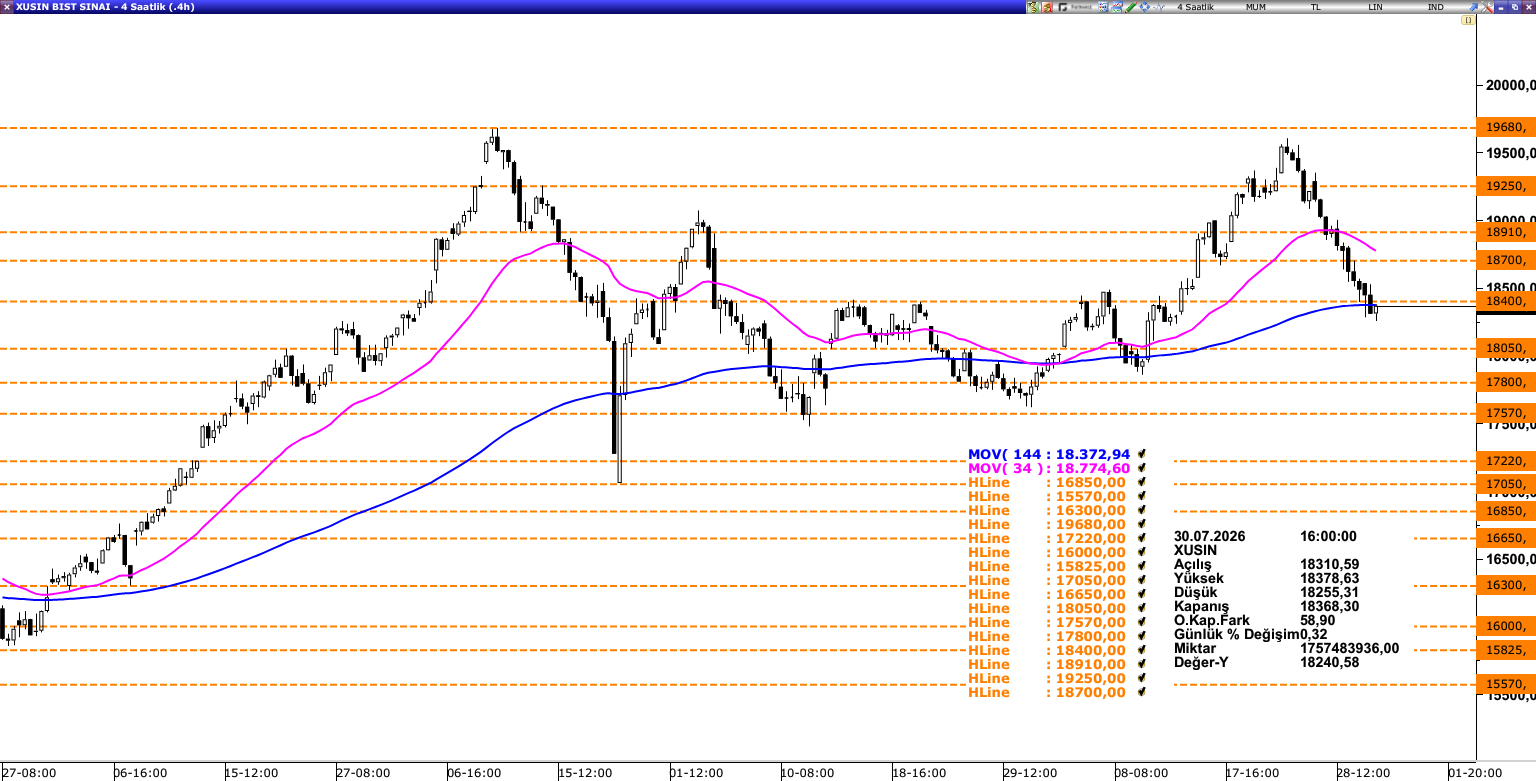Open the 4 Saatlik timeframe dropdown
The width and height of the screenshot is (1536, 781).
(1195, 7)
